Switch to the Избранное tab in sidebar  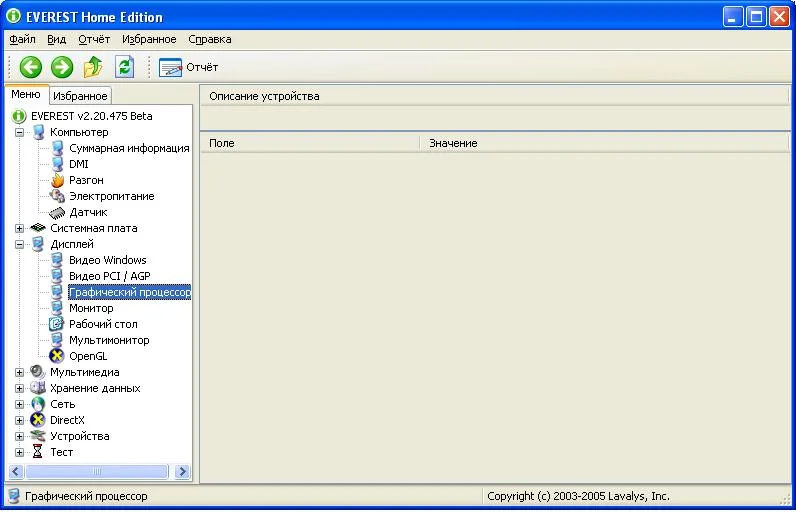coord(80,96)
